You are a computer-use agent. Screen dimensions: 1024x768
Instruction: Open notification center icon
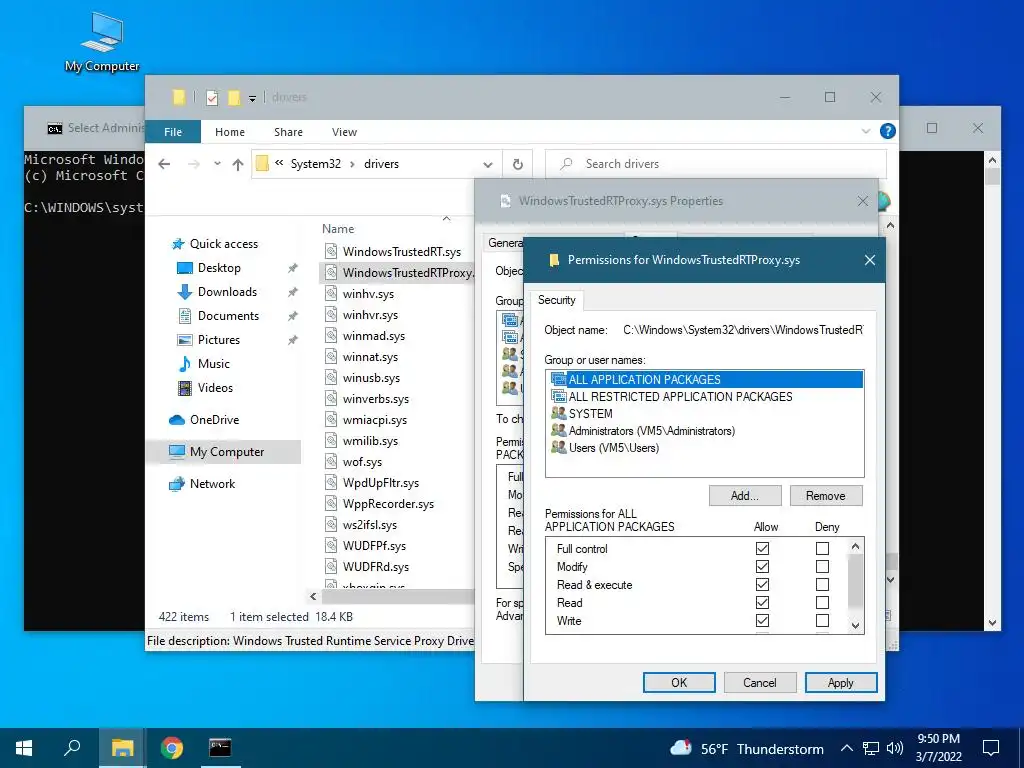coord(991,748)
